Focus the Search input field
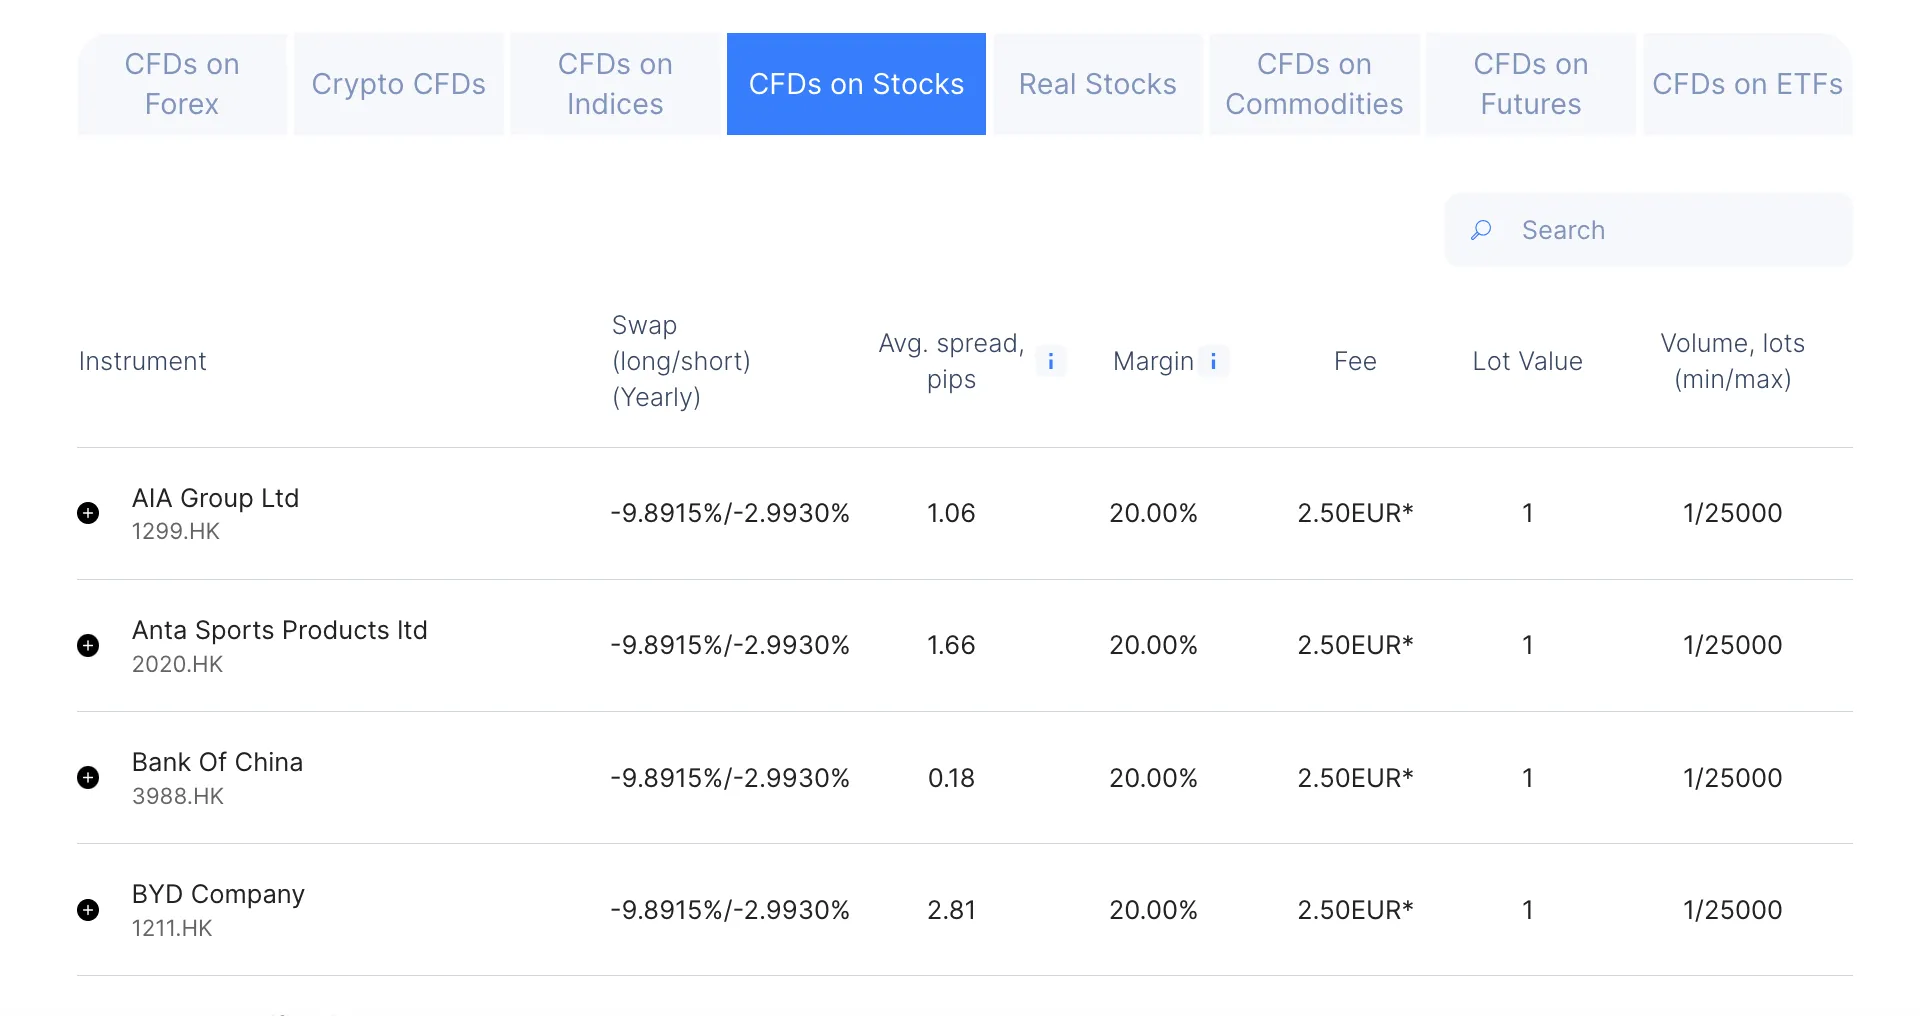This screenshot has height=1016, width=1920. click(x=1648, y=230)
